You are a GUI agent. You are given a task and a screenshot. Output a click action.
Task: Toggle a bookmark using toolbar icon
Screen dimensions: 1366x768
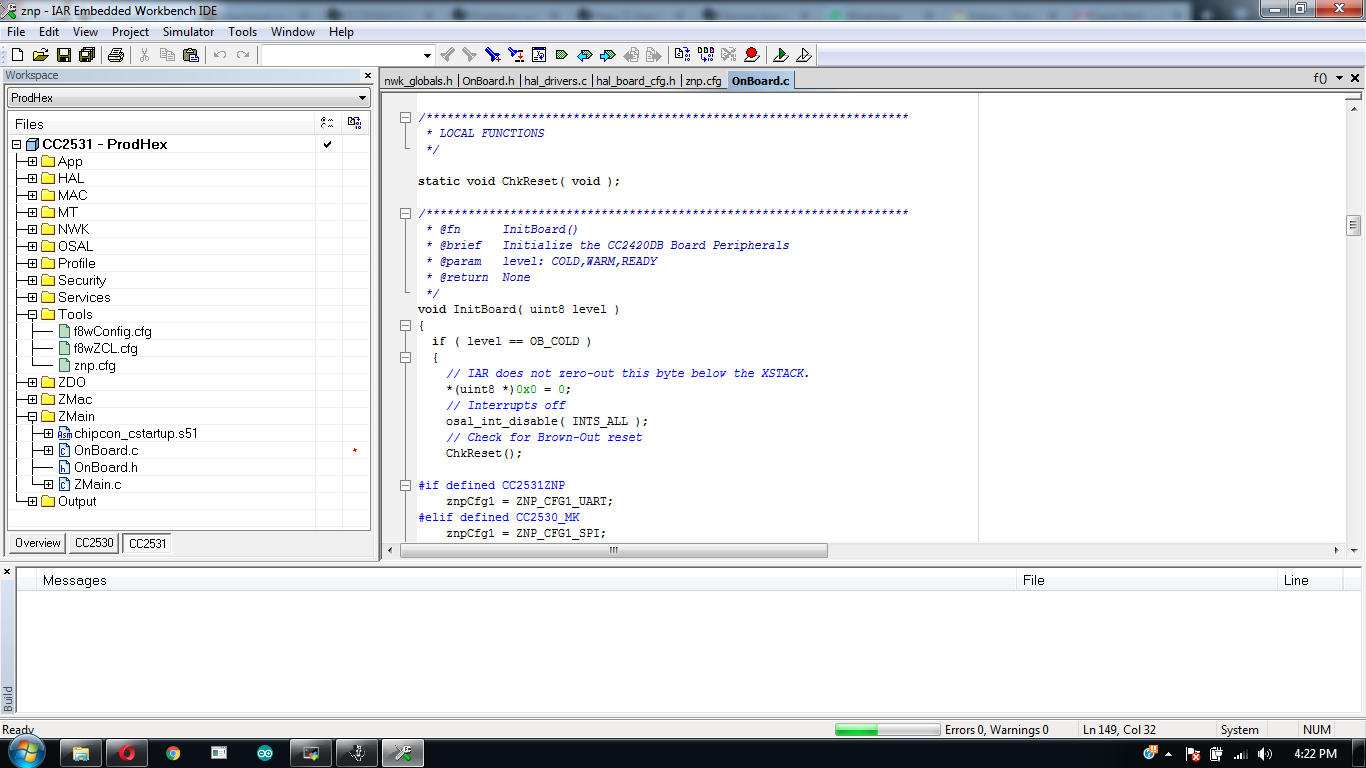[x=562, y=55]
